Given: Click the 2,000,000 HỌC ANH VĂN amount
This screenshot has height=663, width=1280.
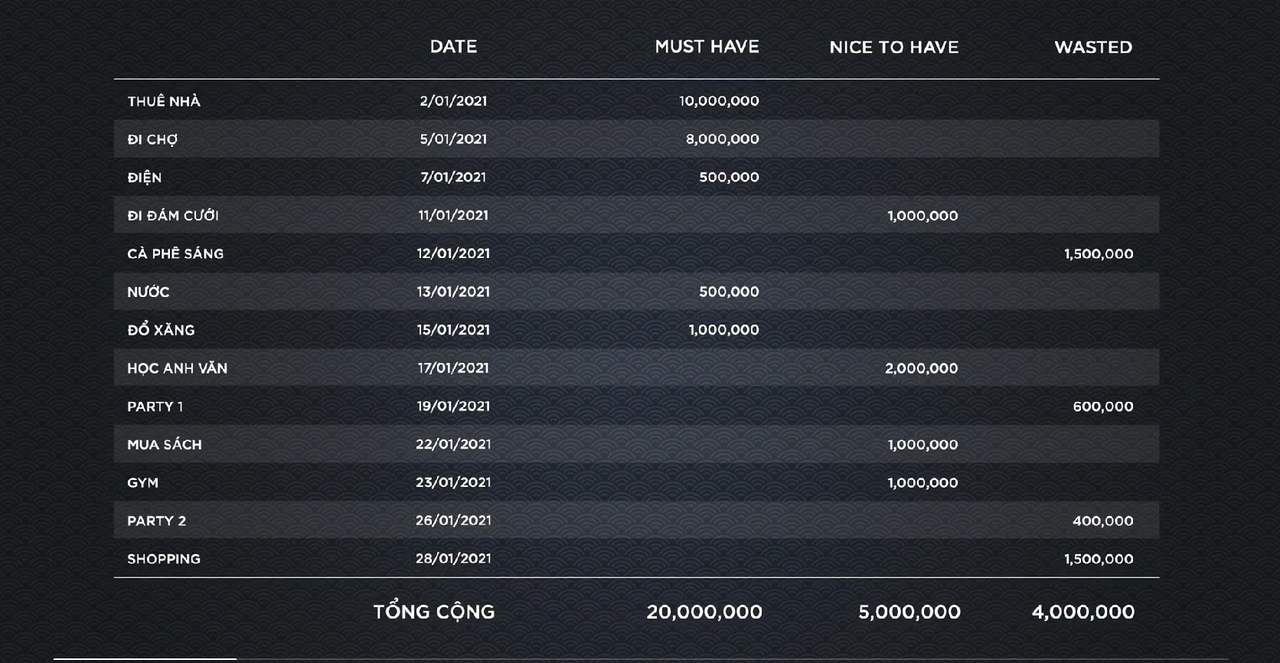Looking at the screenshot, I should (x=921, y=368).
